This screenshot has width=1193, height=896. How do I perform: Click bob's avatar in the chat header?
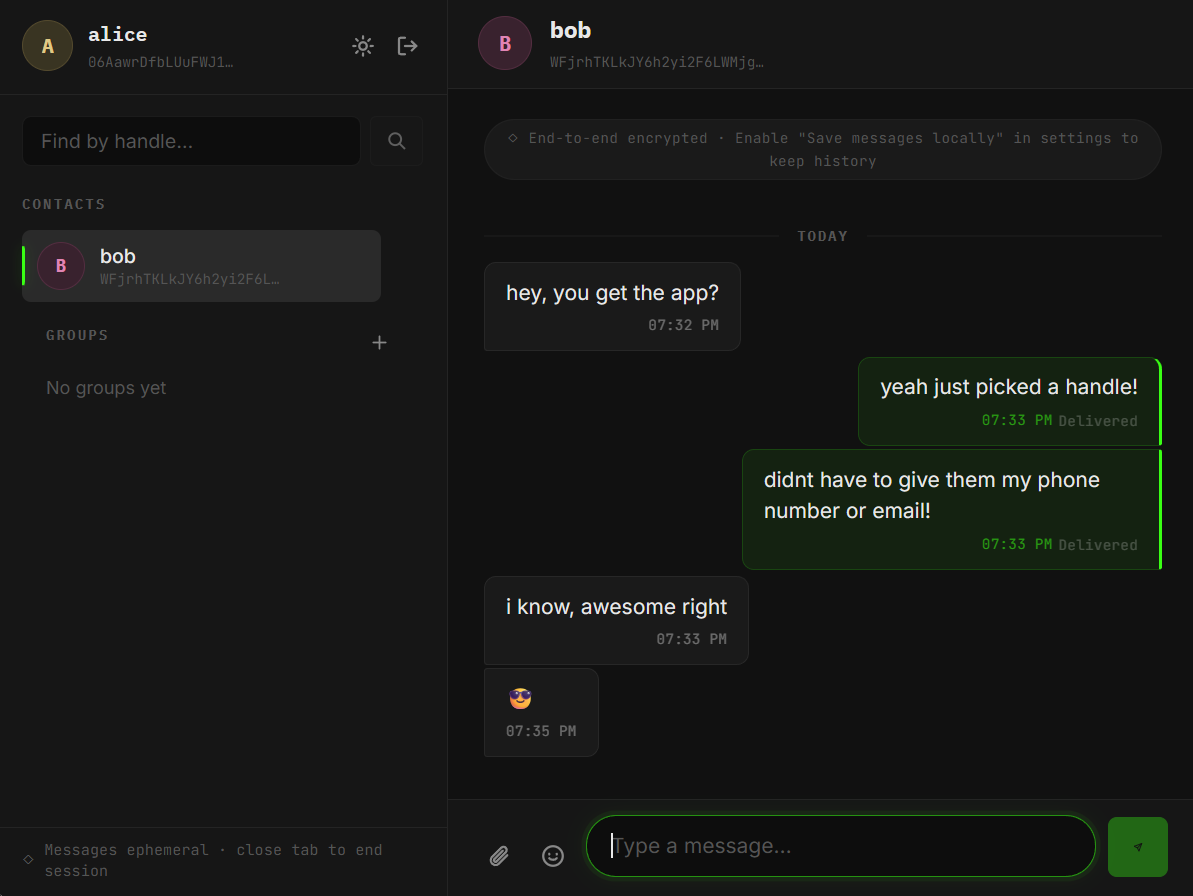[505, 43]
